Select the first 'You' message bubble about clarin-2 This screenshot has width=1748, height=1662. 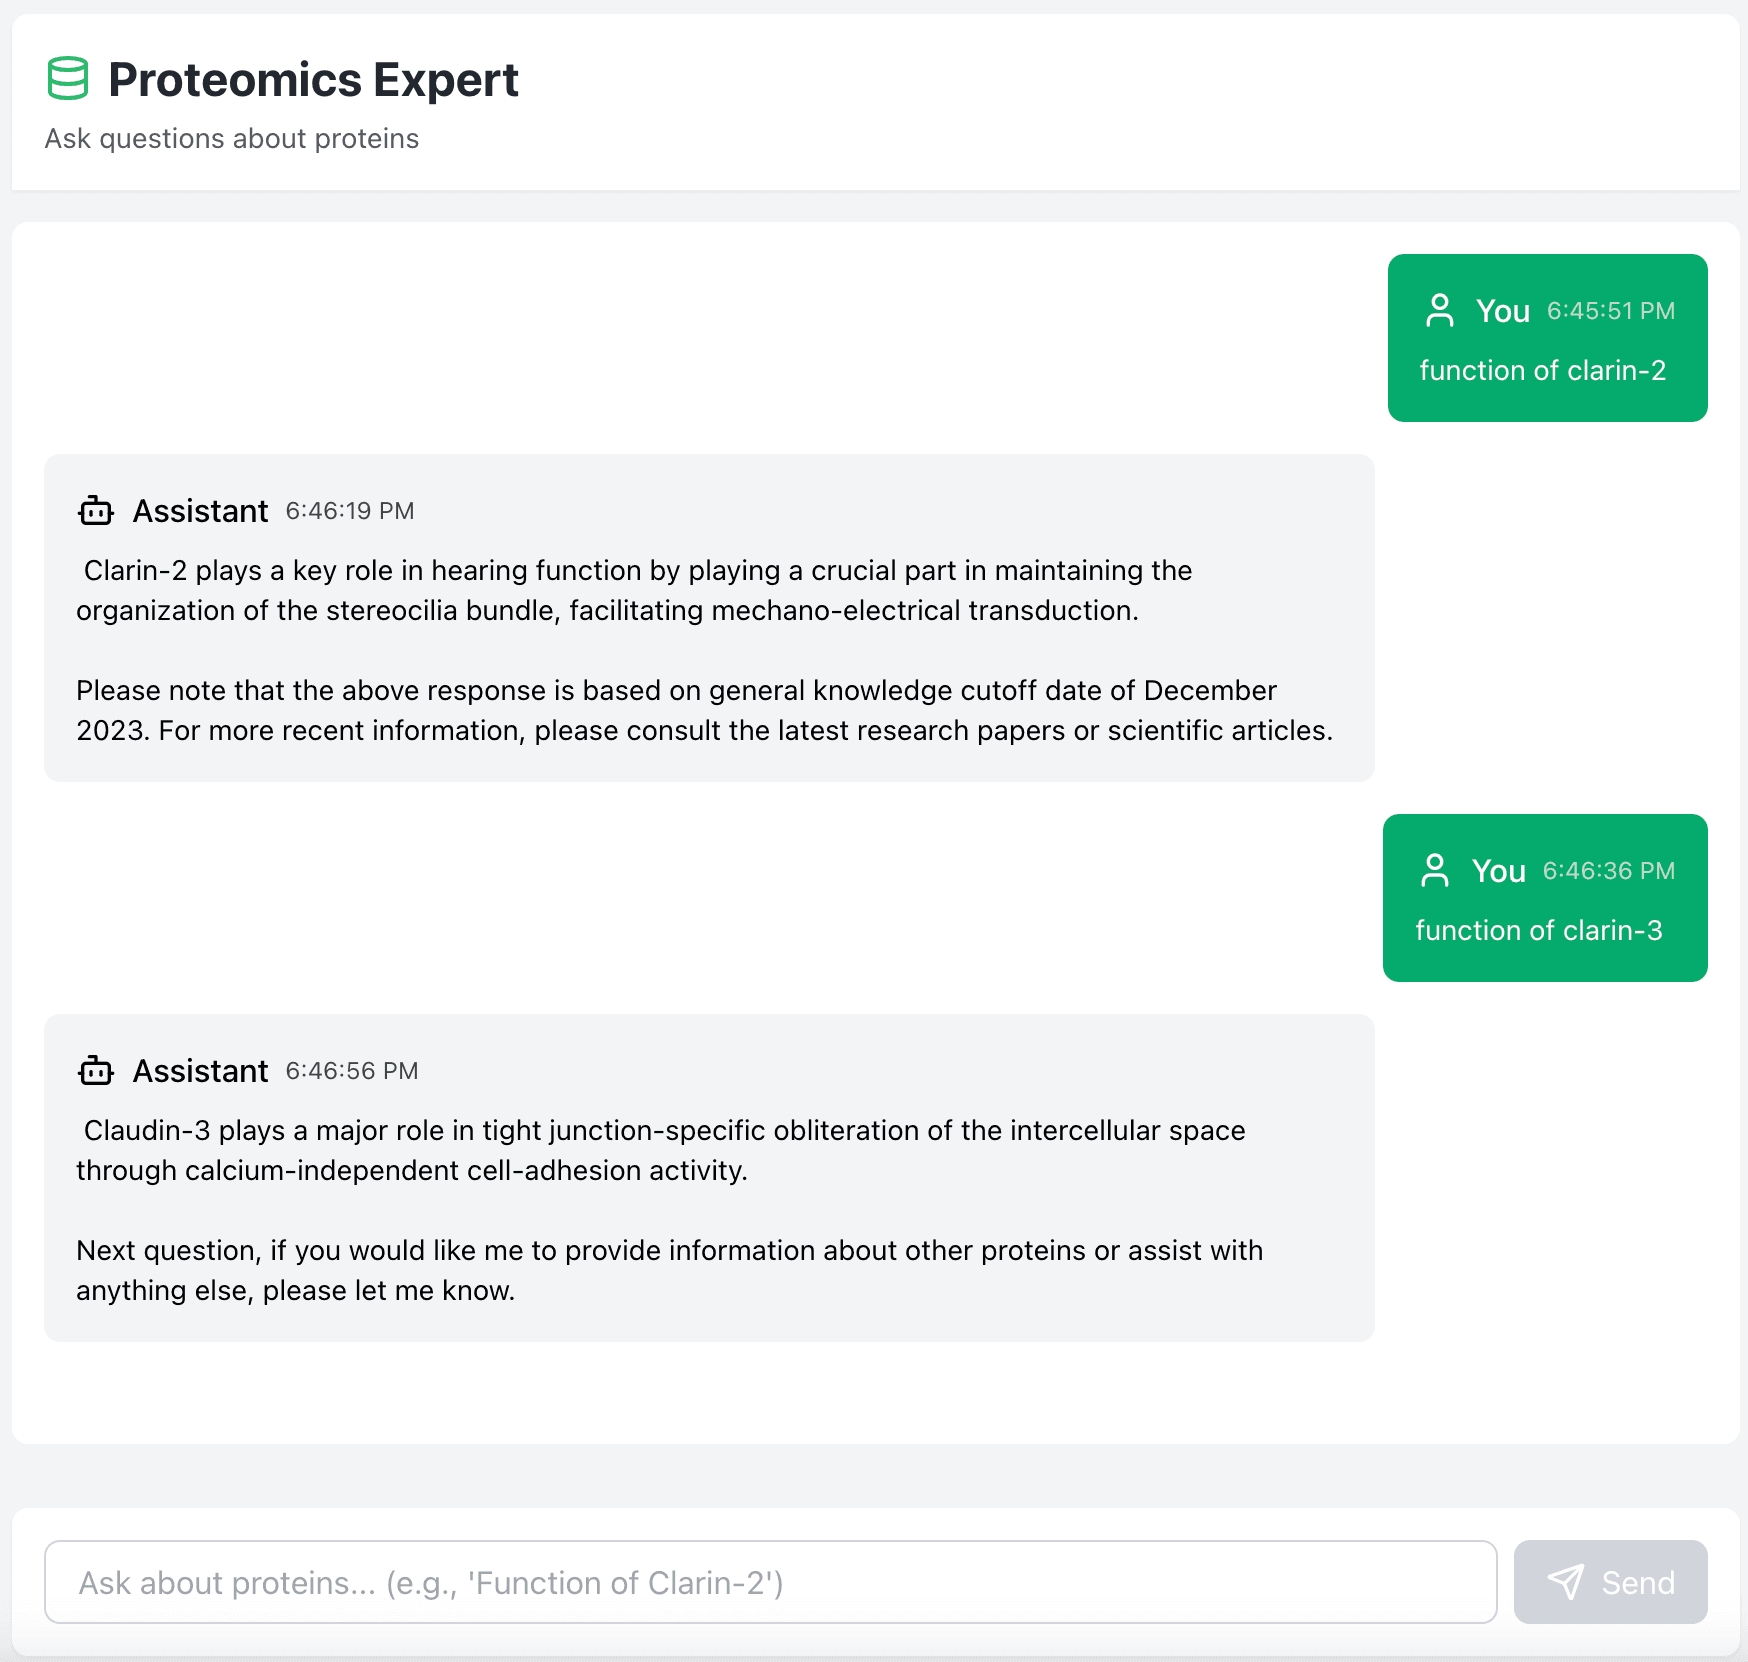[x=1547, y=340]
